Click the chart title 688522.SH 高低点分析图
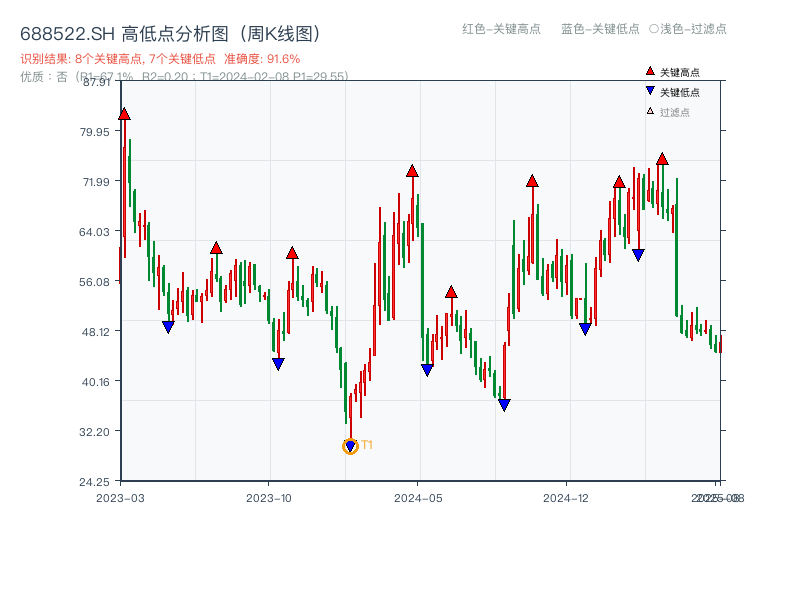Viewport: 800px width, 600px height. (x=170, y=32)
